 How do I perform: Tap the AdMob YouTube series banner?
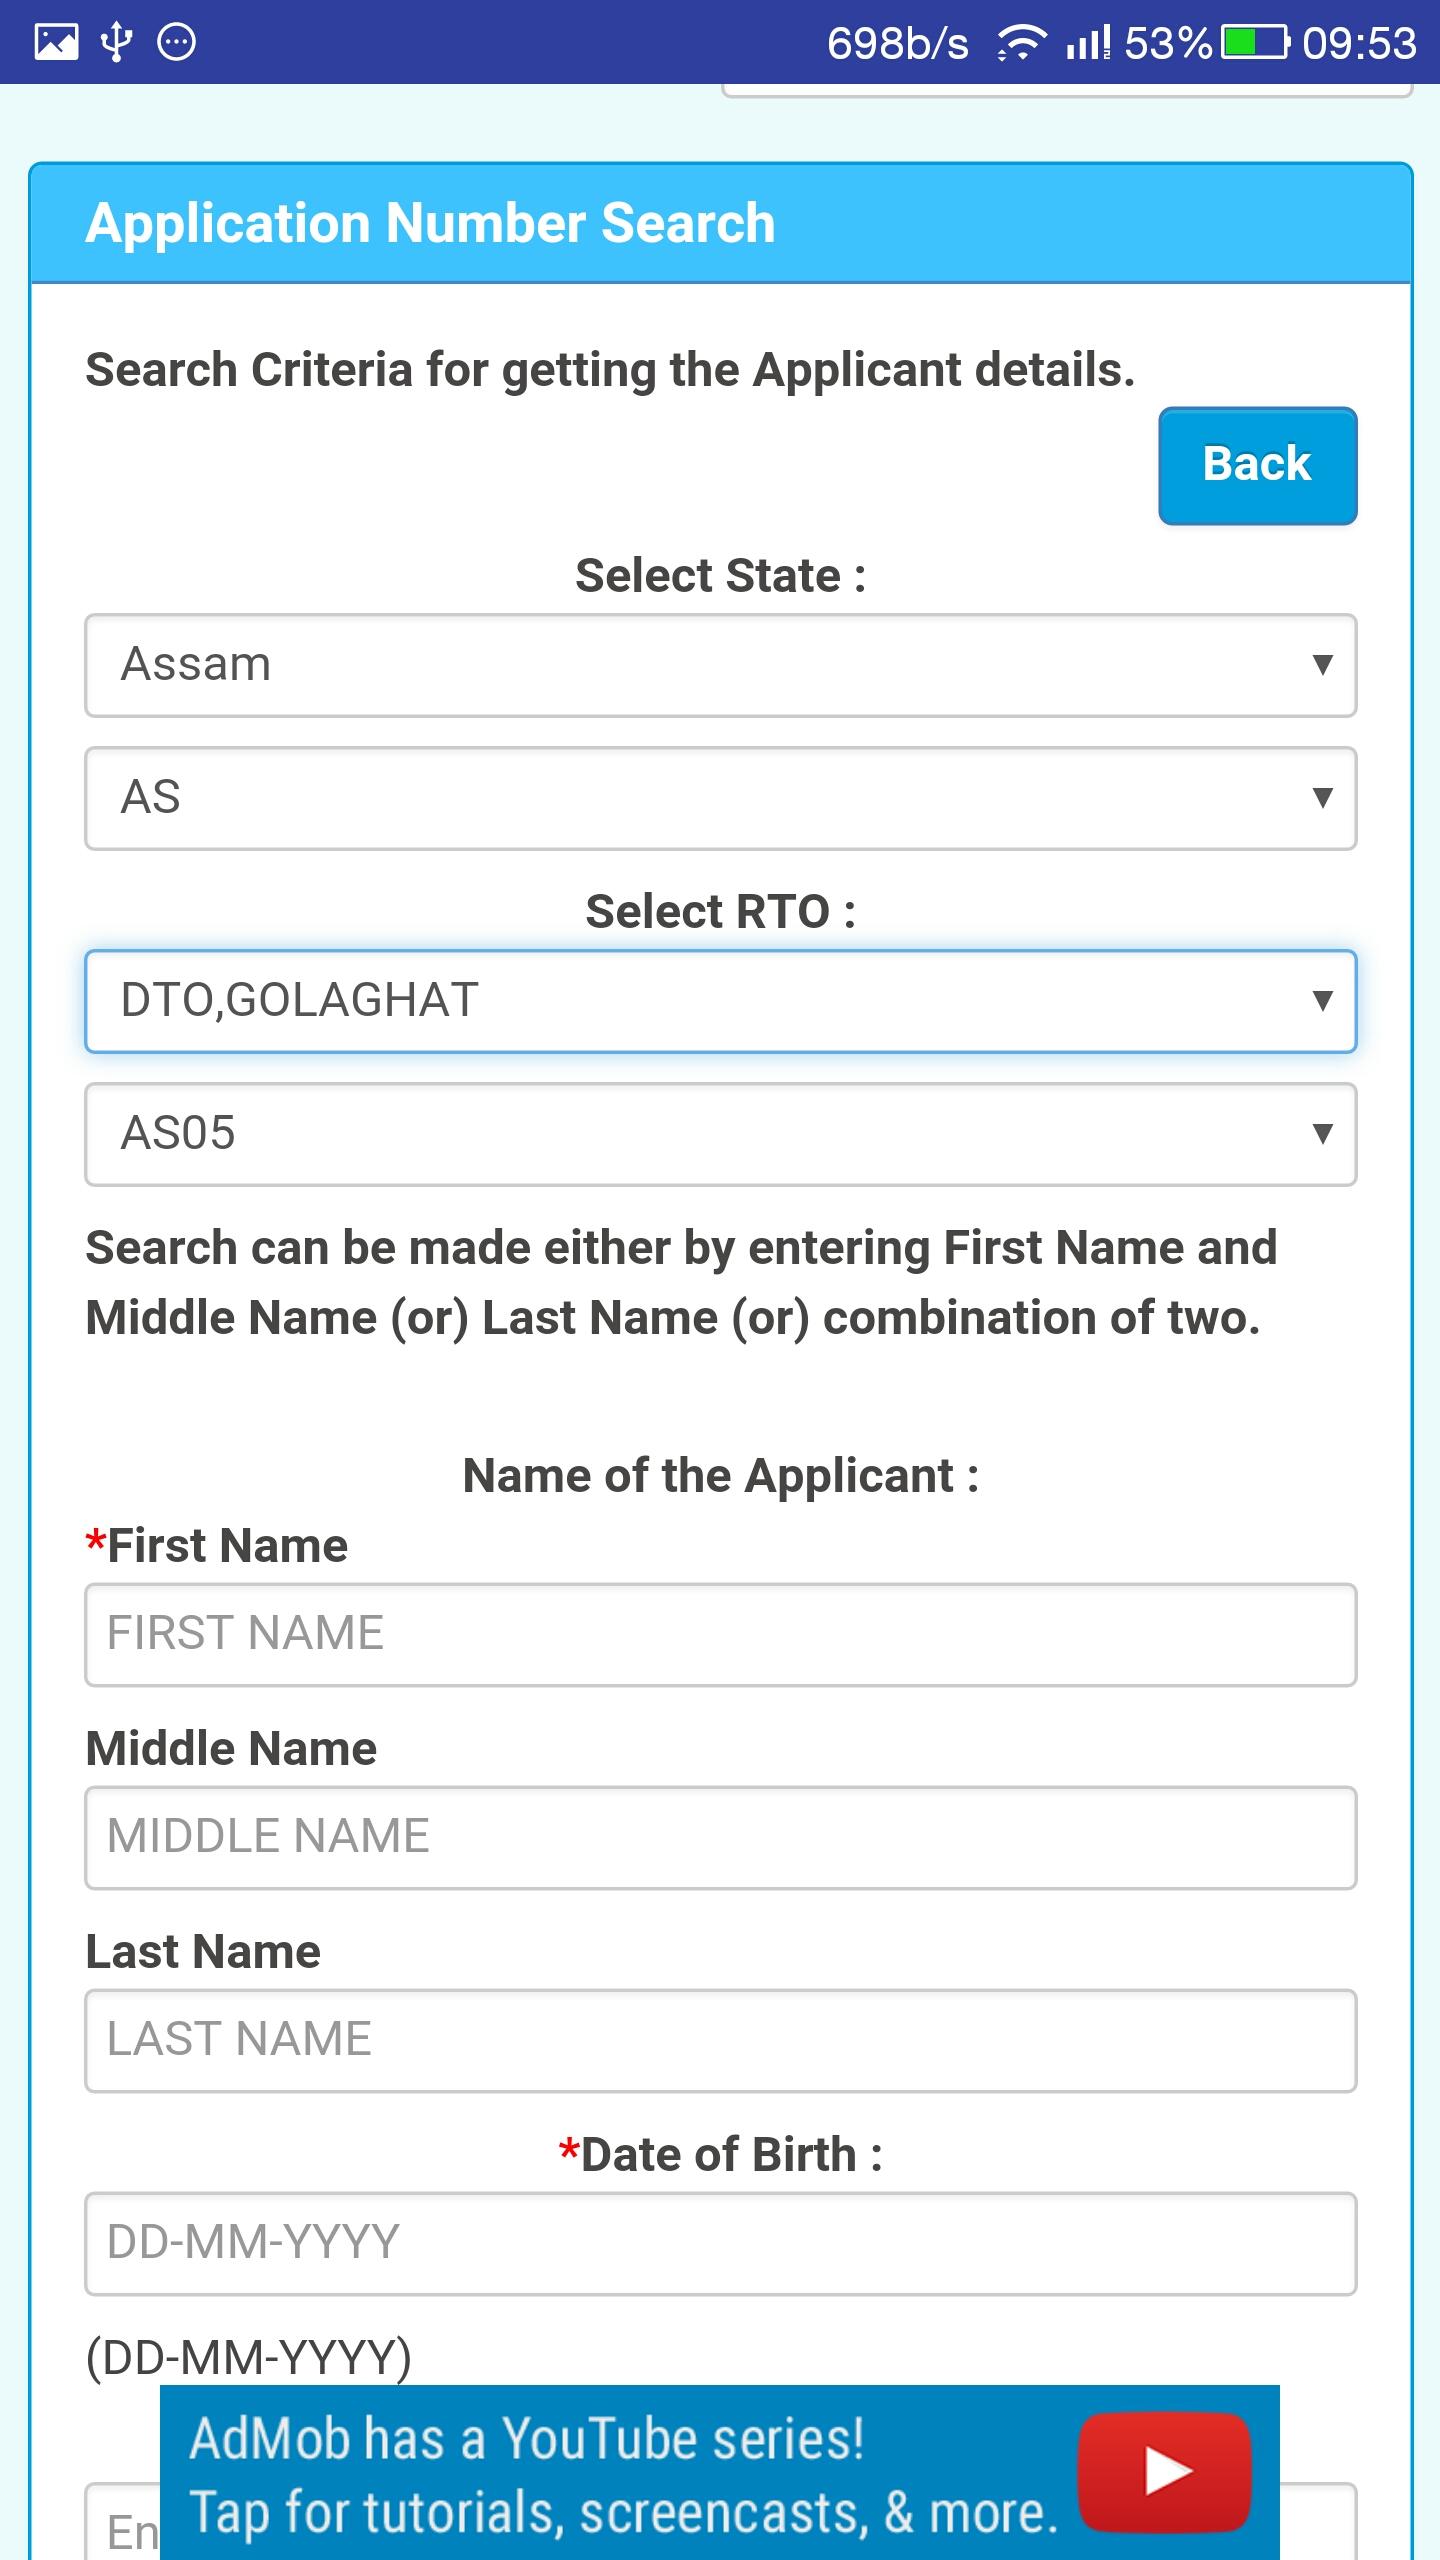pyautogui.click(x=720, y=2472)
